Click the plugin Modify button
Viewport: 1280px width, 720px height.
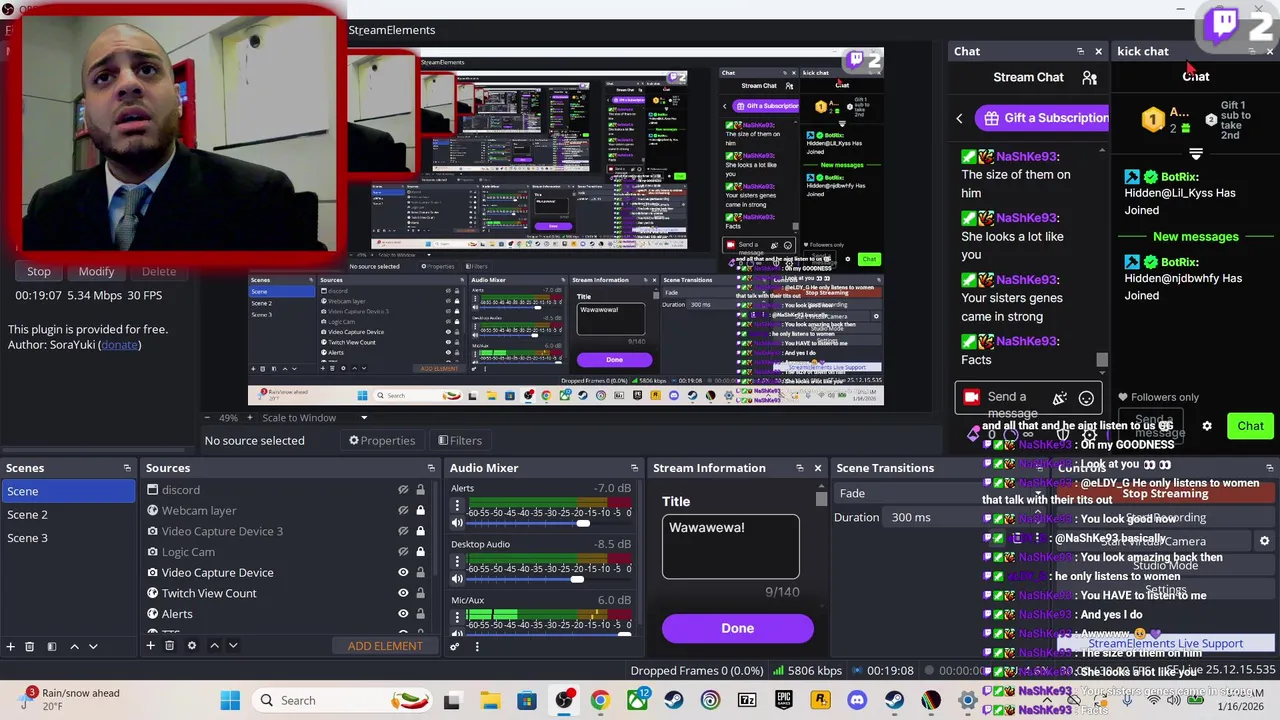(x=97, y=271)
